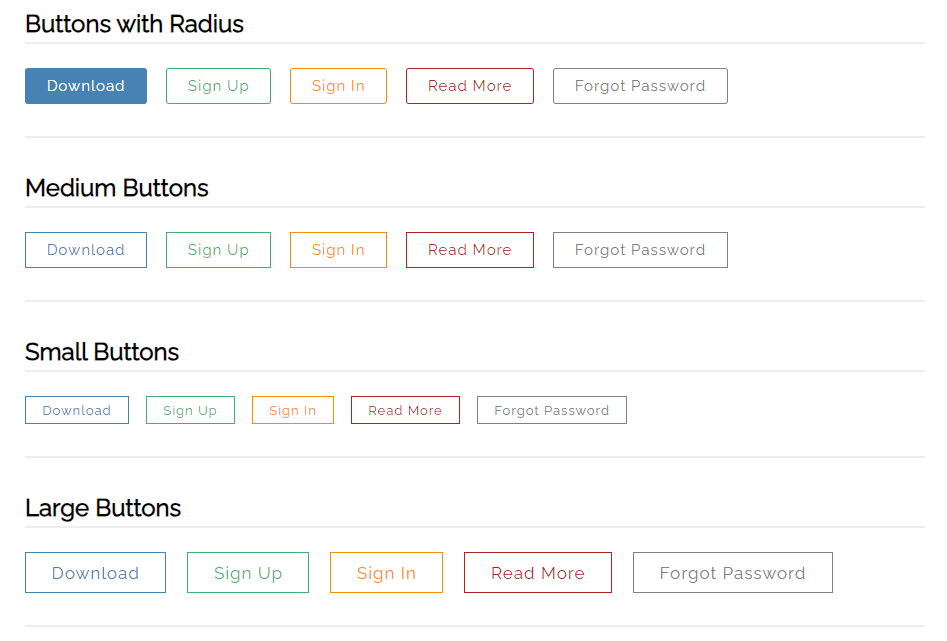Click the orange Sign In button with radius
This screenshot has width=947, height=641.
point(338,86)
